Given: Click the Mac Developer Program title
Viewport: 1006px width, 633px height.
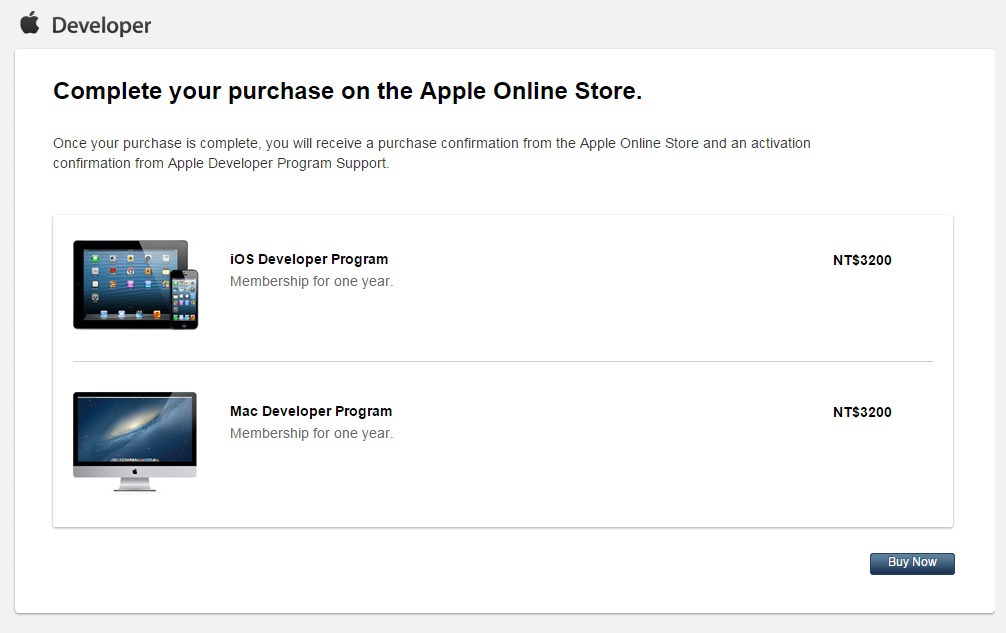Looking at the screenshot, I should [x=311, y=411].
